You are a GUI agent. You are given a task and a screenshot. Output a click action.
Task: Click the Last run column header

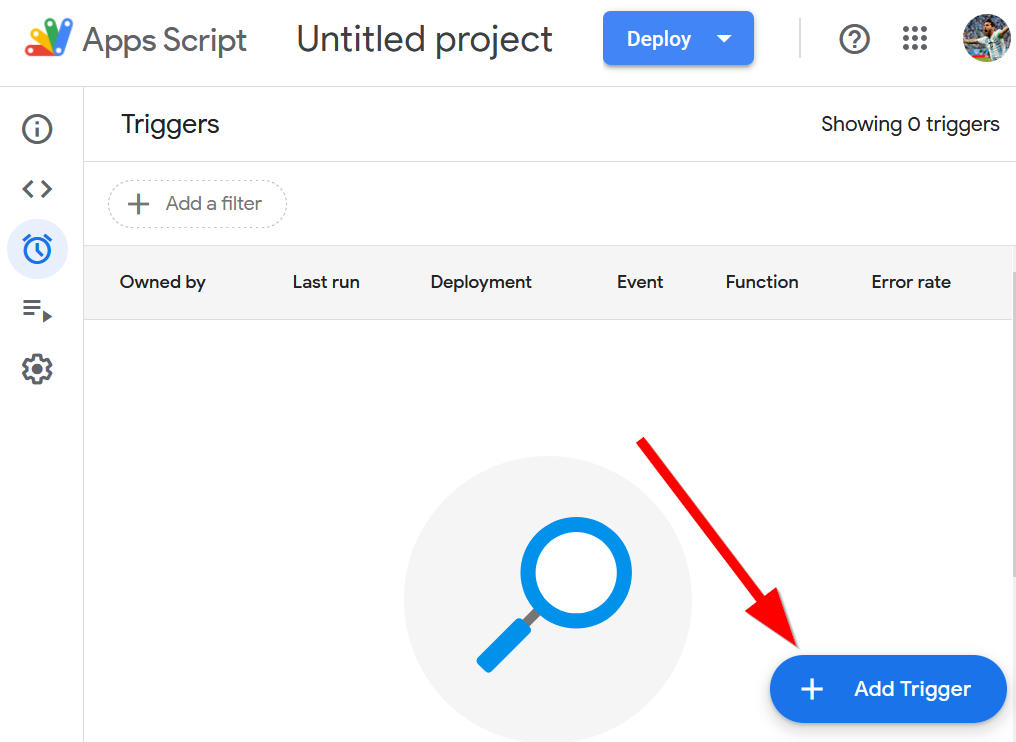(x=326, y=282)
